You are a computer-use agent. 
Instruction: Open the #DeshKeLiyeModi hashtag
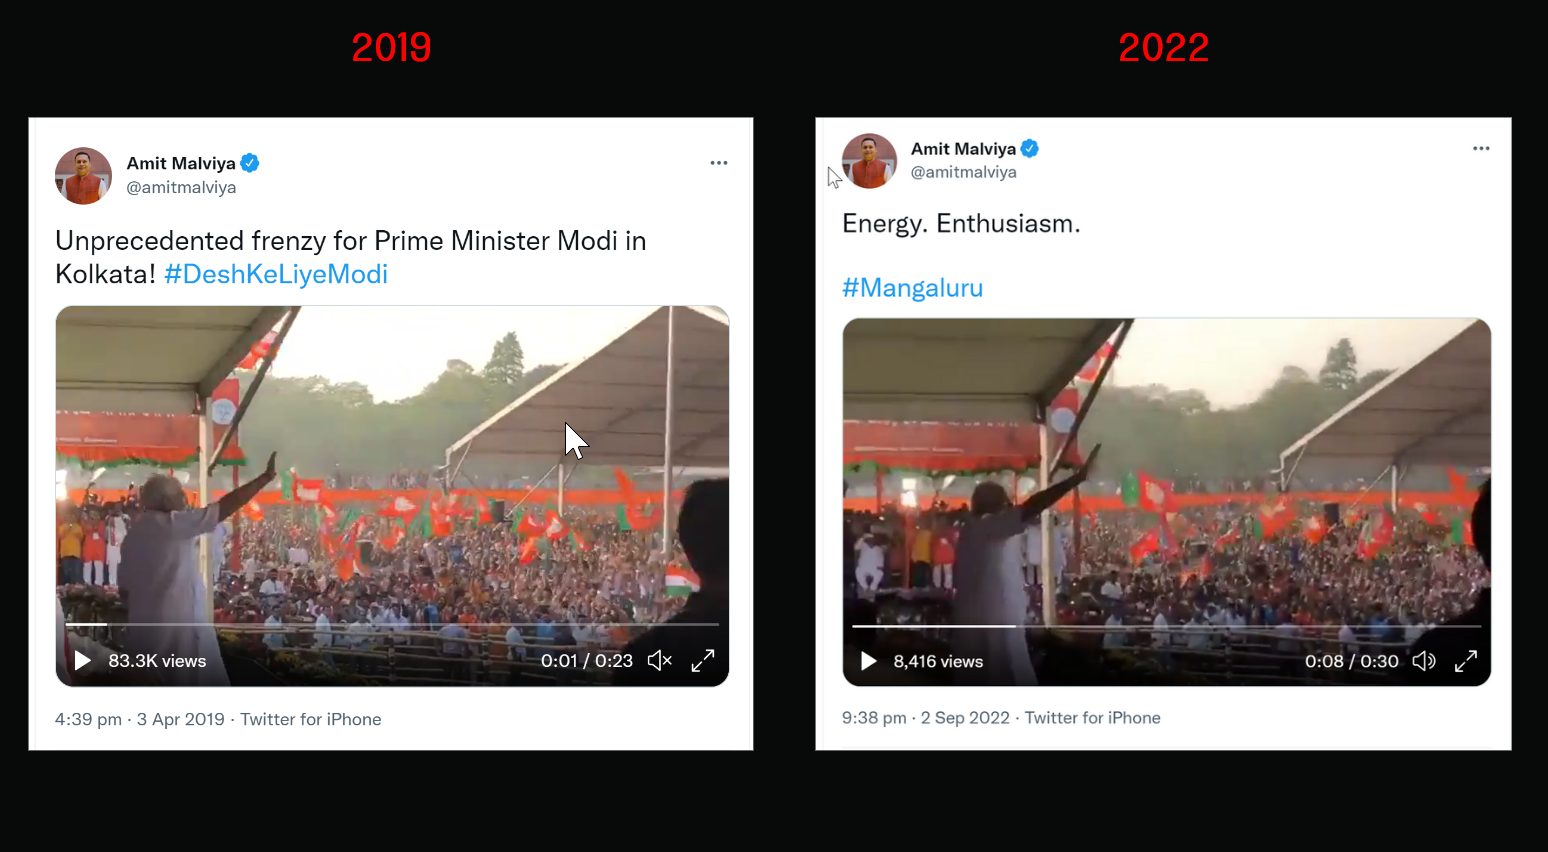point(276,274)
